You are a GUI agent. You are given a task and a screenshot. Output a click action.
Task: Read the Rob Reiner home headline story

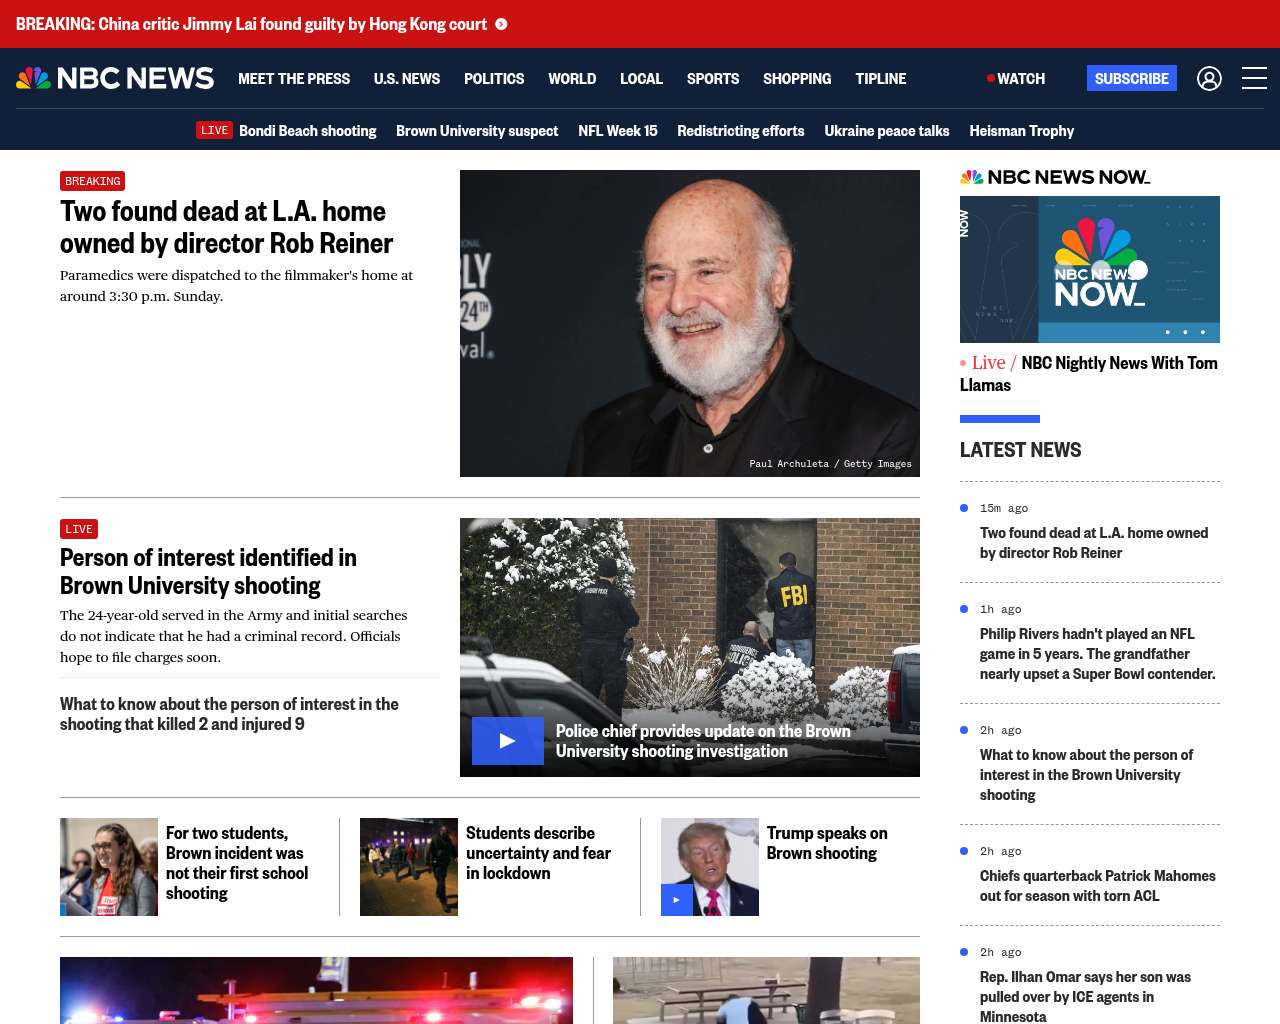coord(226,227)
